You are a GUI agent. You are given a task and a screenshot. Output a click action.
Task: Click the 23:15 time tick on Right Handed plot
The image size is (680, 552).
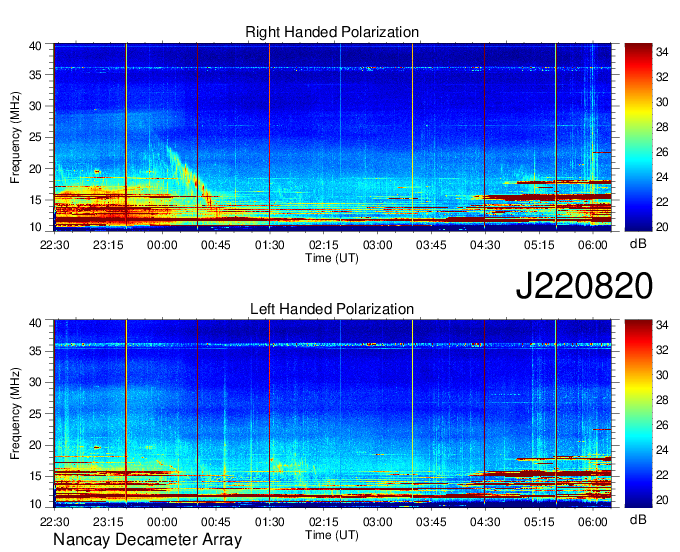click(108, 245)
